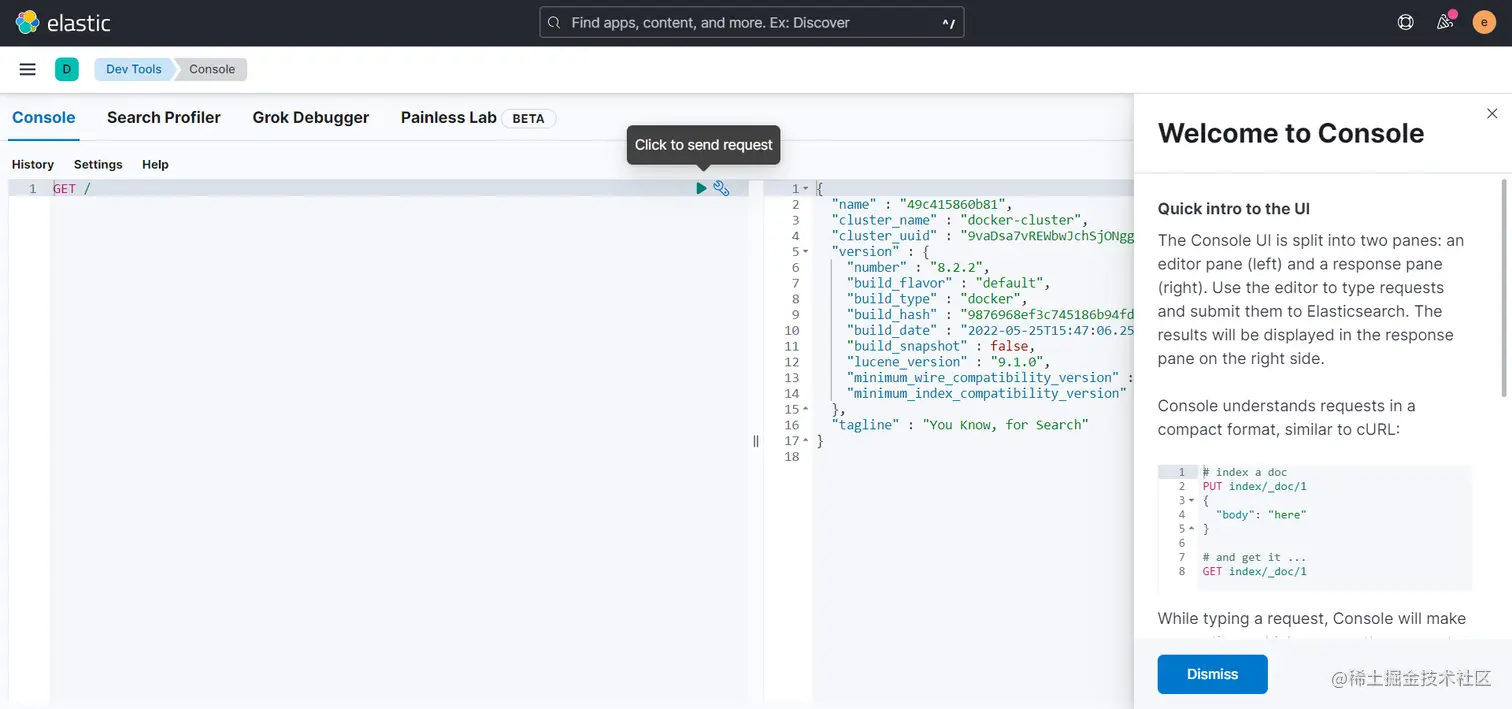This screenshot has height=709, width=1512.
Task: Focus the global search field
Action: [752, 22]
